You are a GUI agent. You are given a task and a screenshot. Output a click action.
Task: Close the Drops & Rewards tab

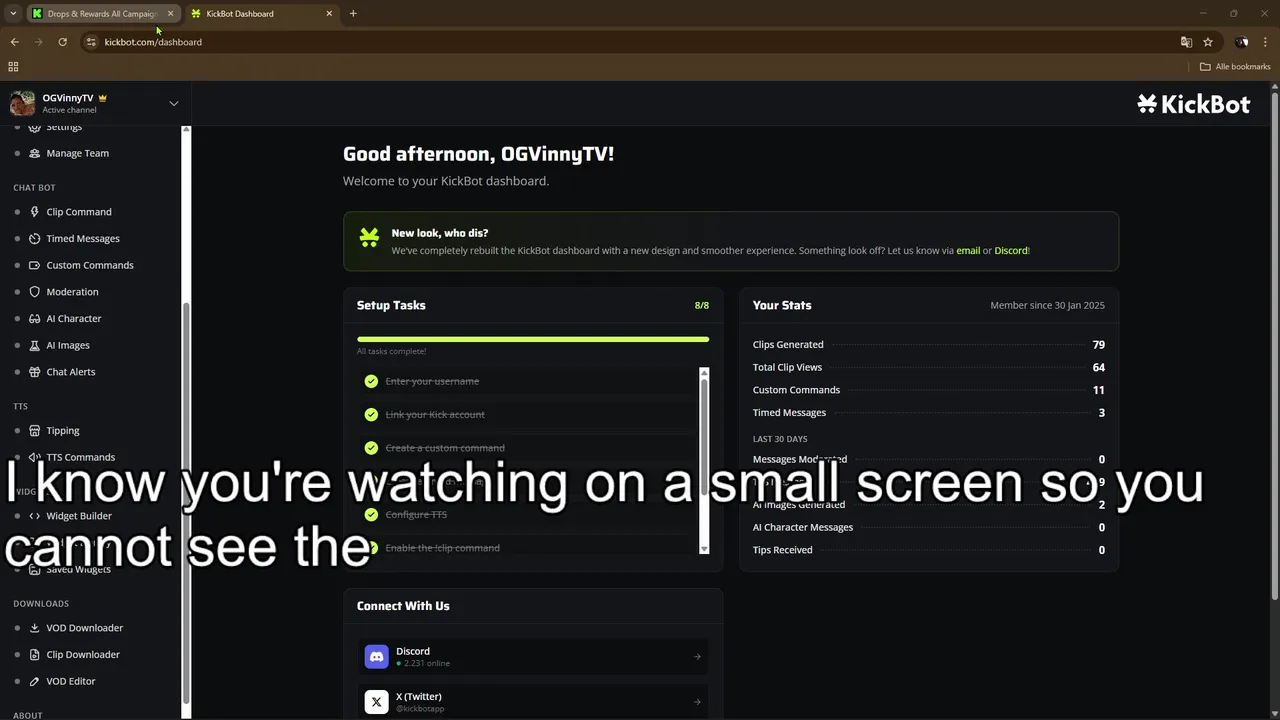tap(170, 14)
